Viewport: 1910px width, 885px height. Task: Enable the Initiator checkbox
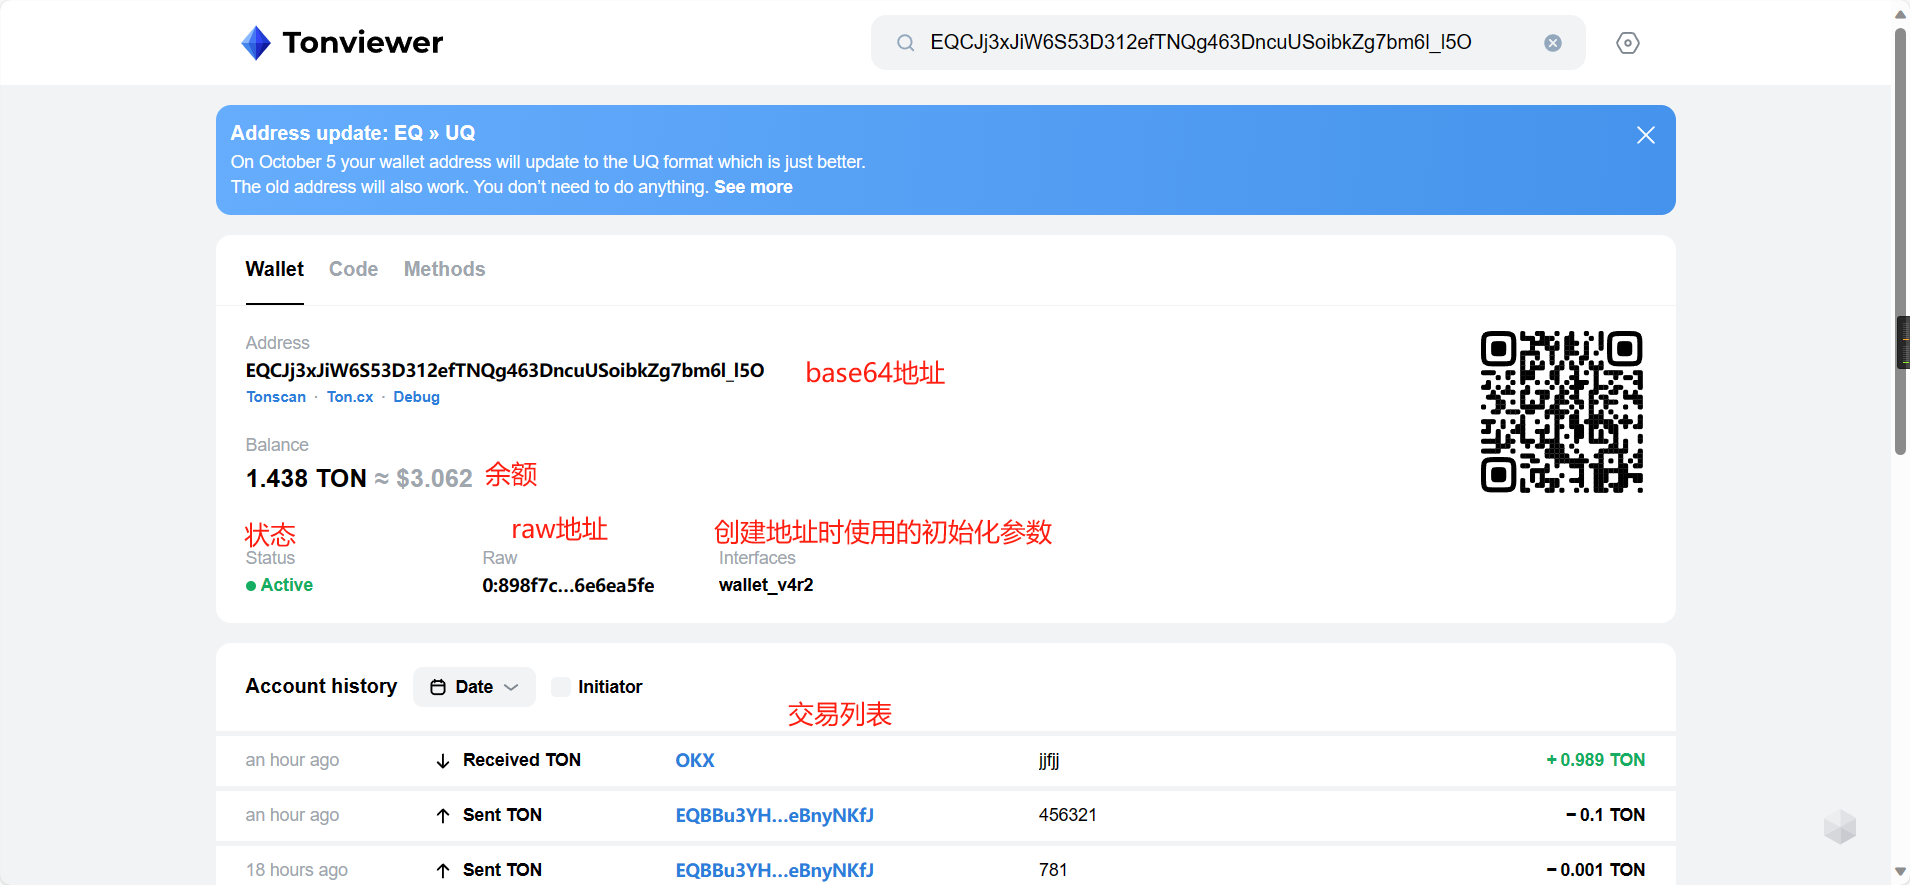[561, 687]
